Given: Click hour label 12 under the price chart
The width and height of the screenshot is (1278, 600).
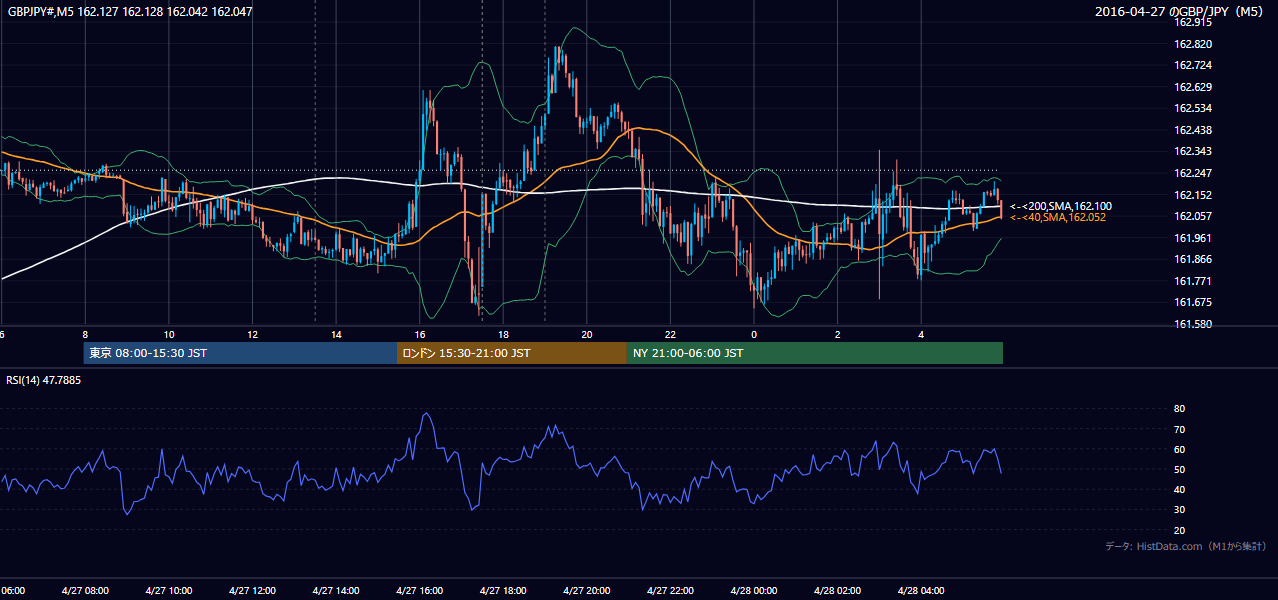Looking at the screenshot, I should [252, 334].
